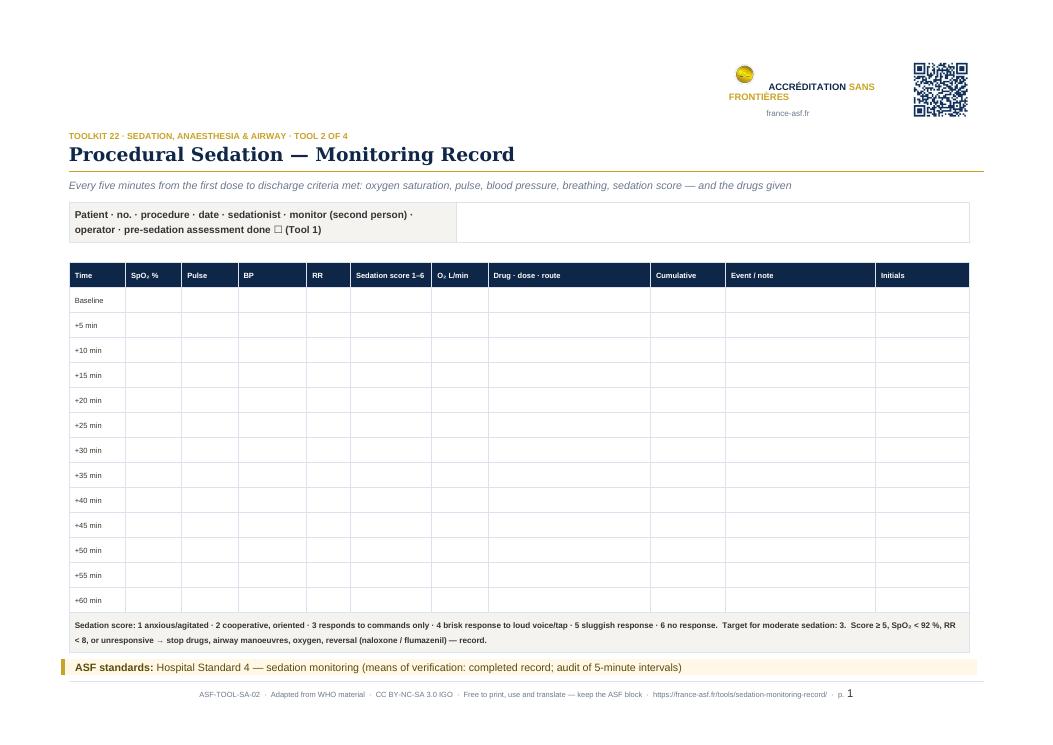This screenshot has height=745, width=1053.
Task: Click the +60 min Initials cell
Action: click(x=922, y=601)
